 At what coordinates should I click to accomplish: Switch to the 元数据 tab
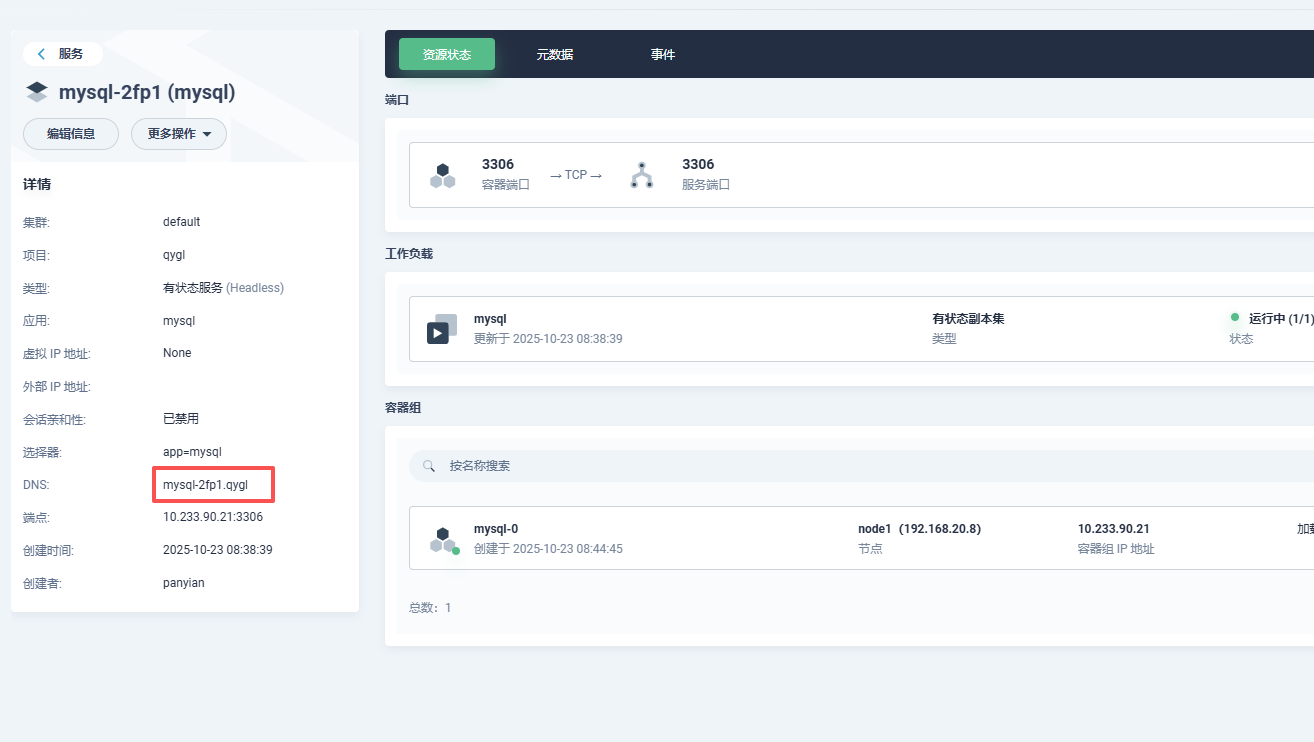point(554,55)
